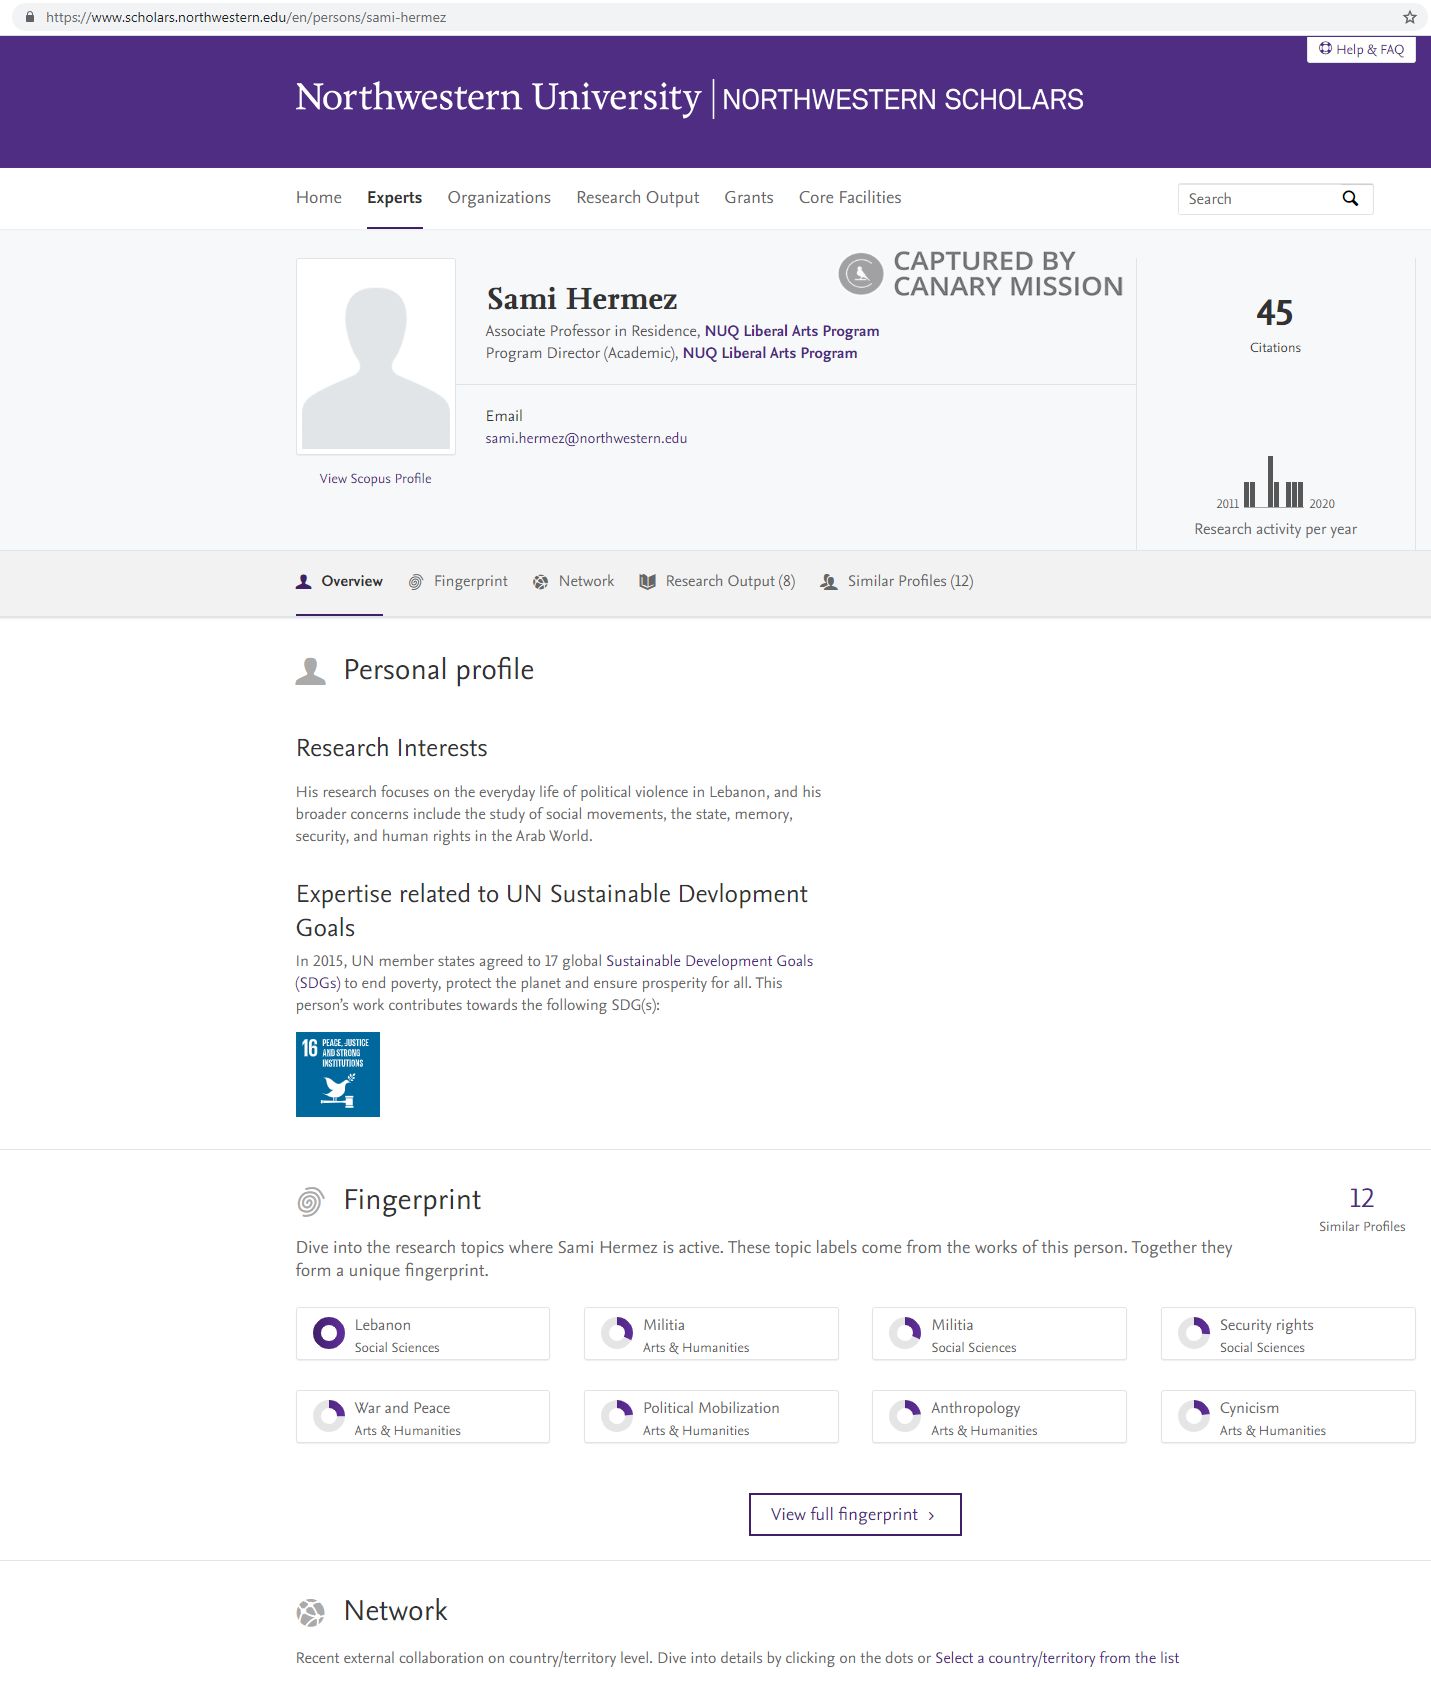
Task: Click the search magnifying glass icon
Action: pos(1350,199)
